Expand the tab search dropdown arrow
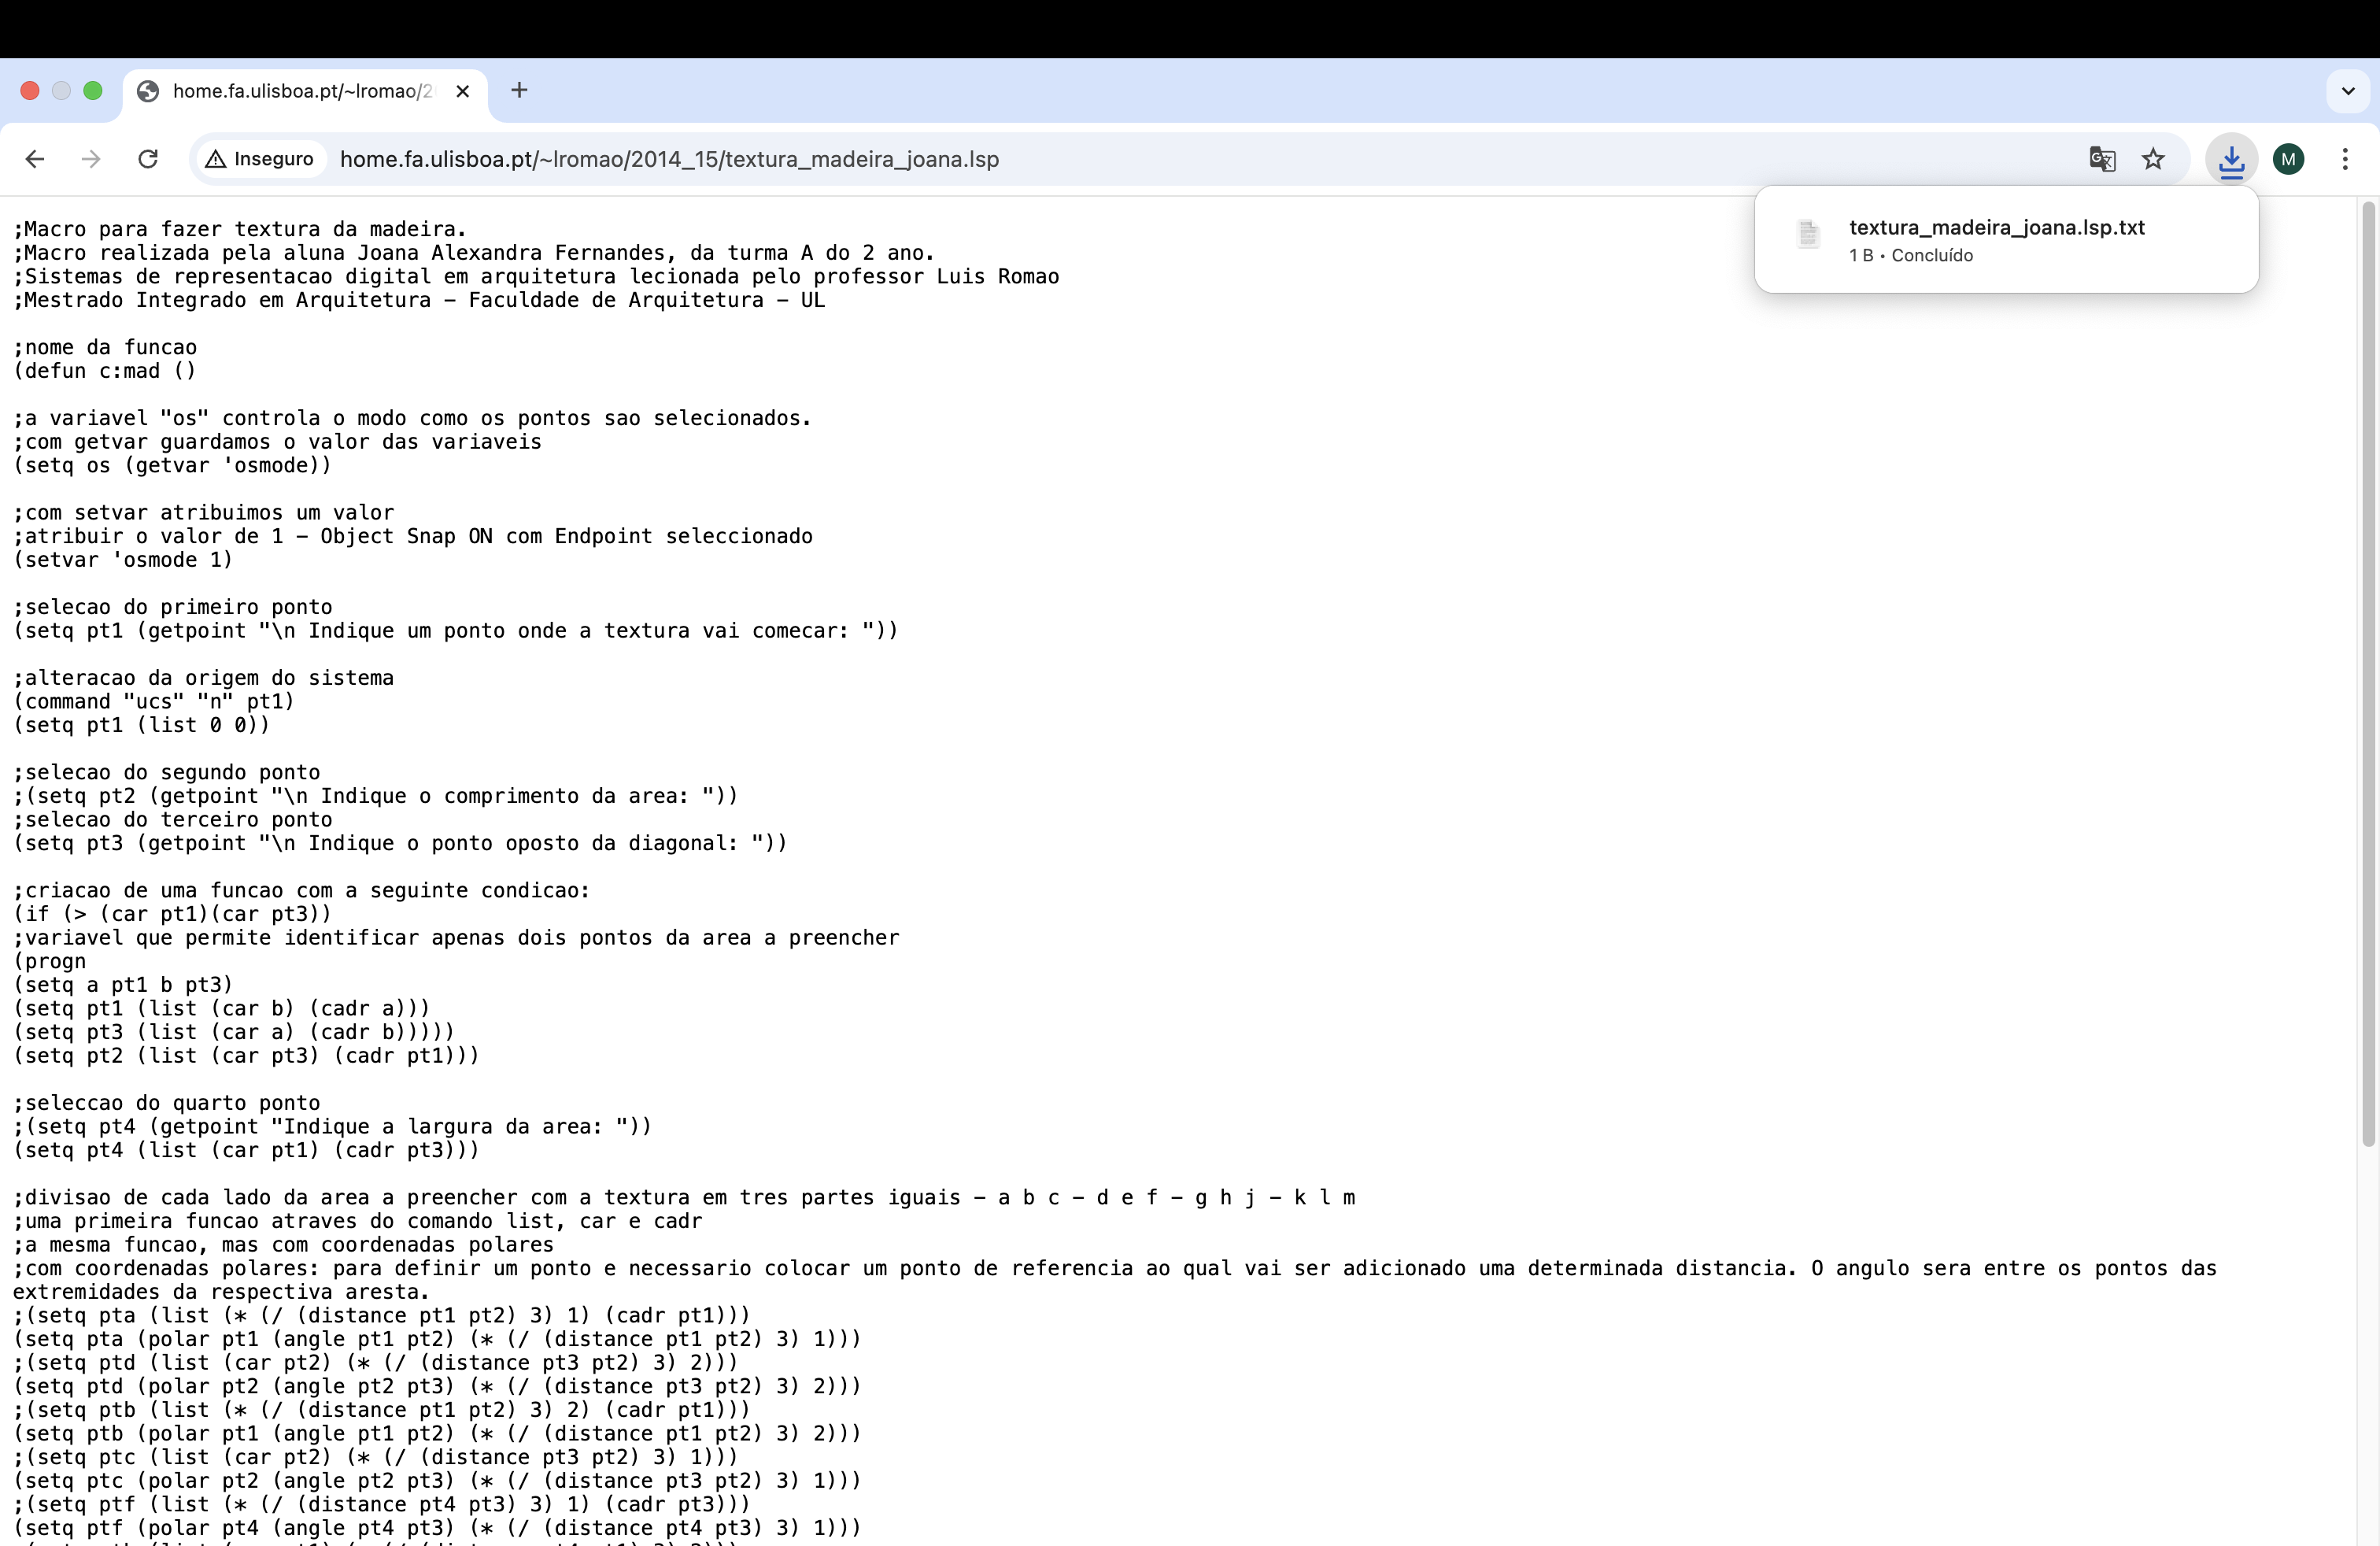 point(2348,91)
